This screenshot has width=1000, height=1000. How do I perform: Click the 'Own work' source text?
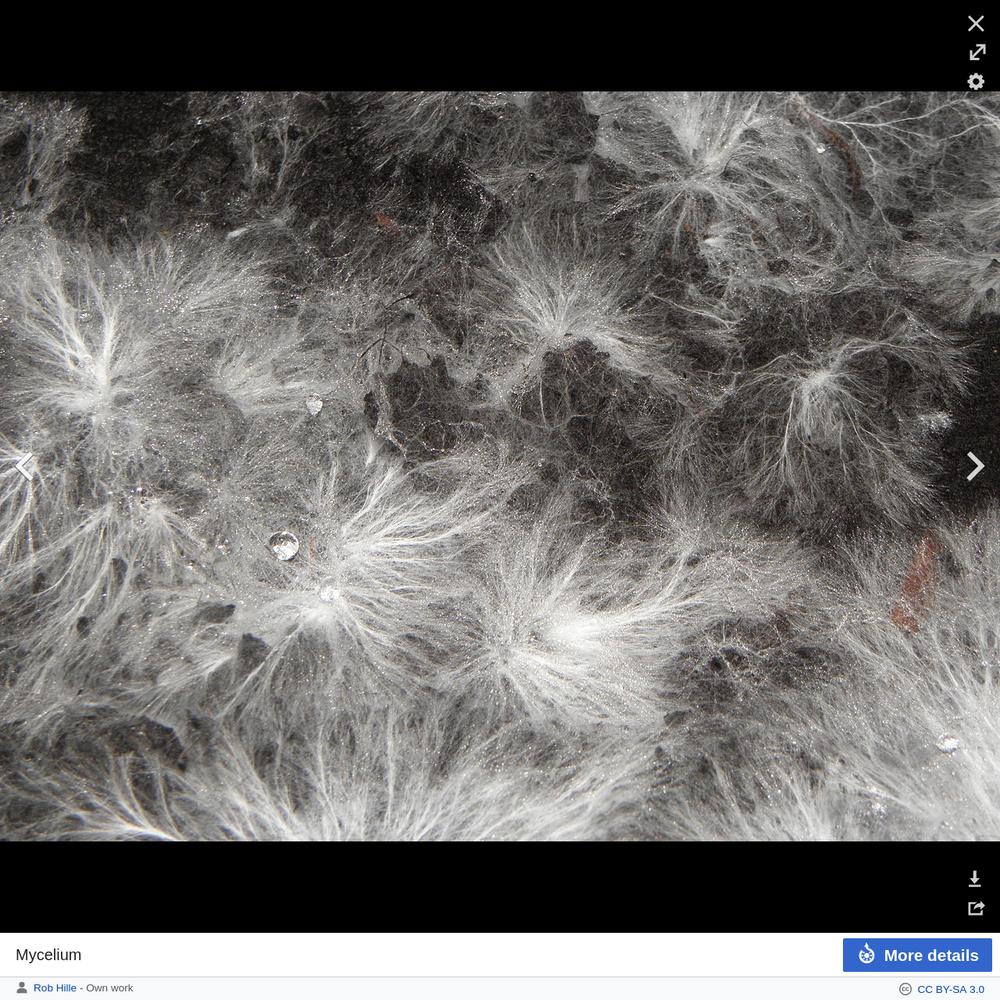pyautogui.click(x=110, y=988)
